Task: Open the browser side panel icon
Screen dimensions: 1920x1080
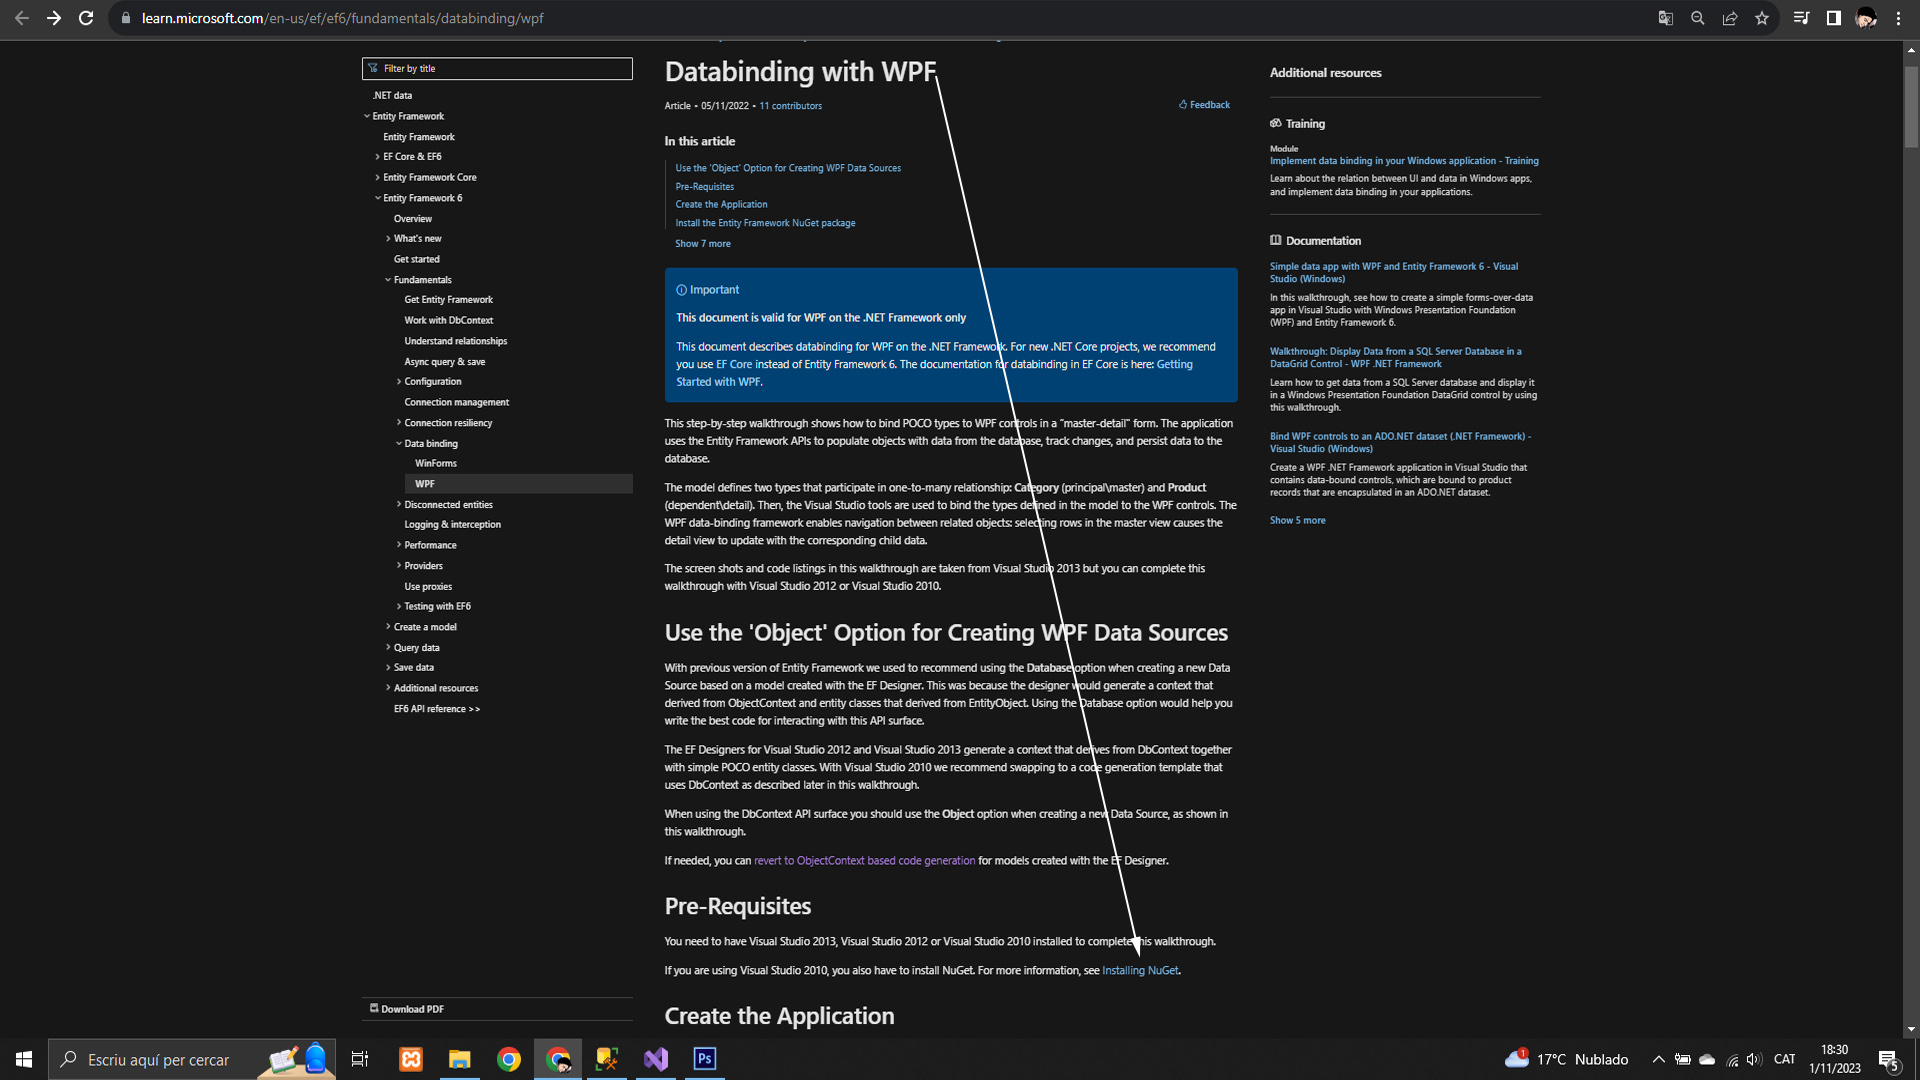Action: click(1834, 18)
